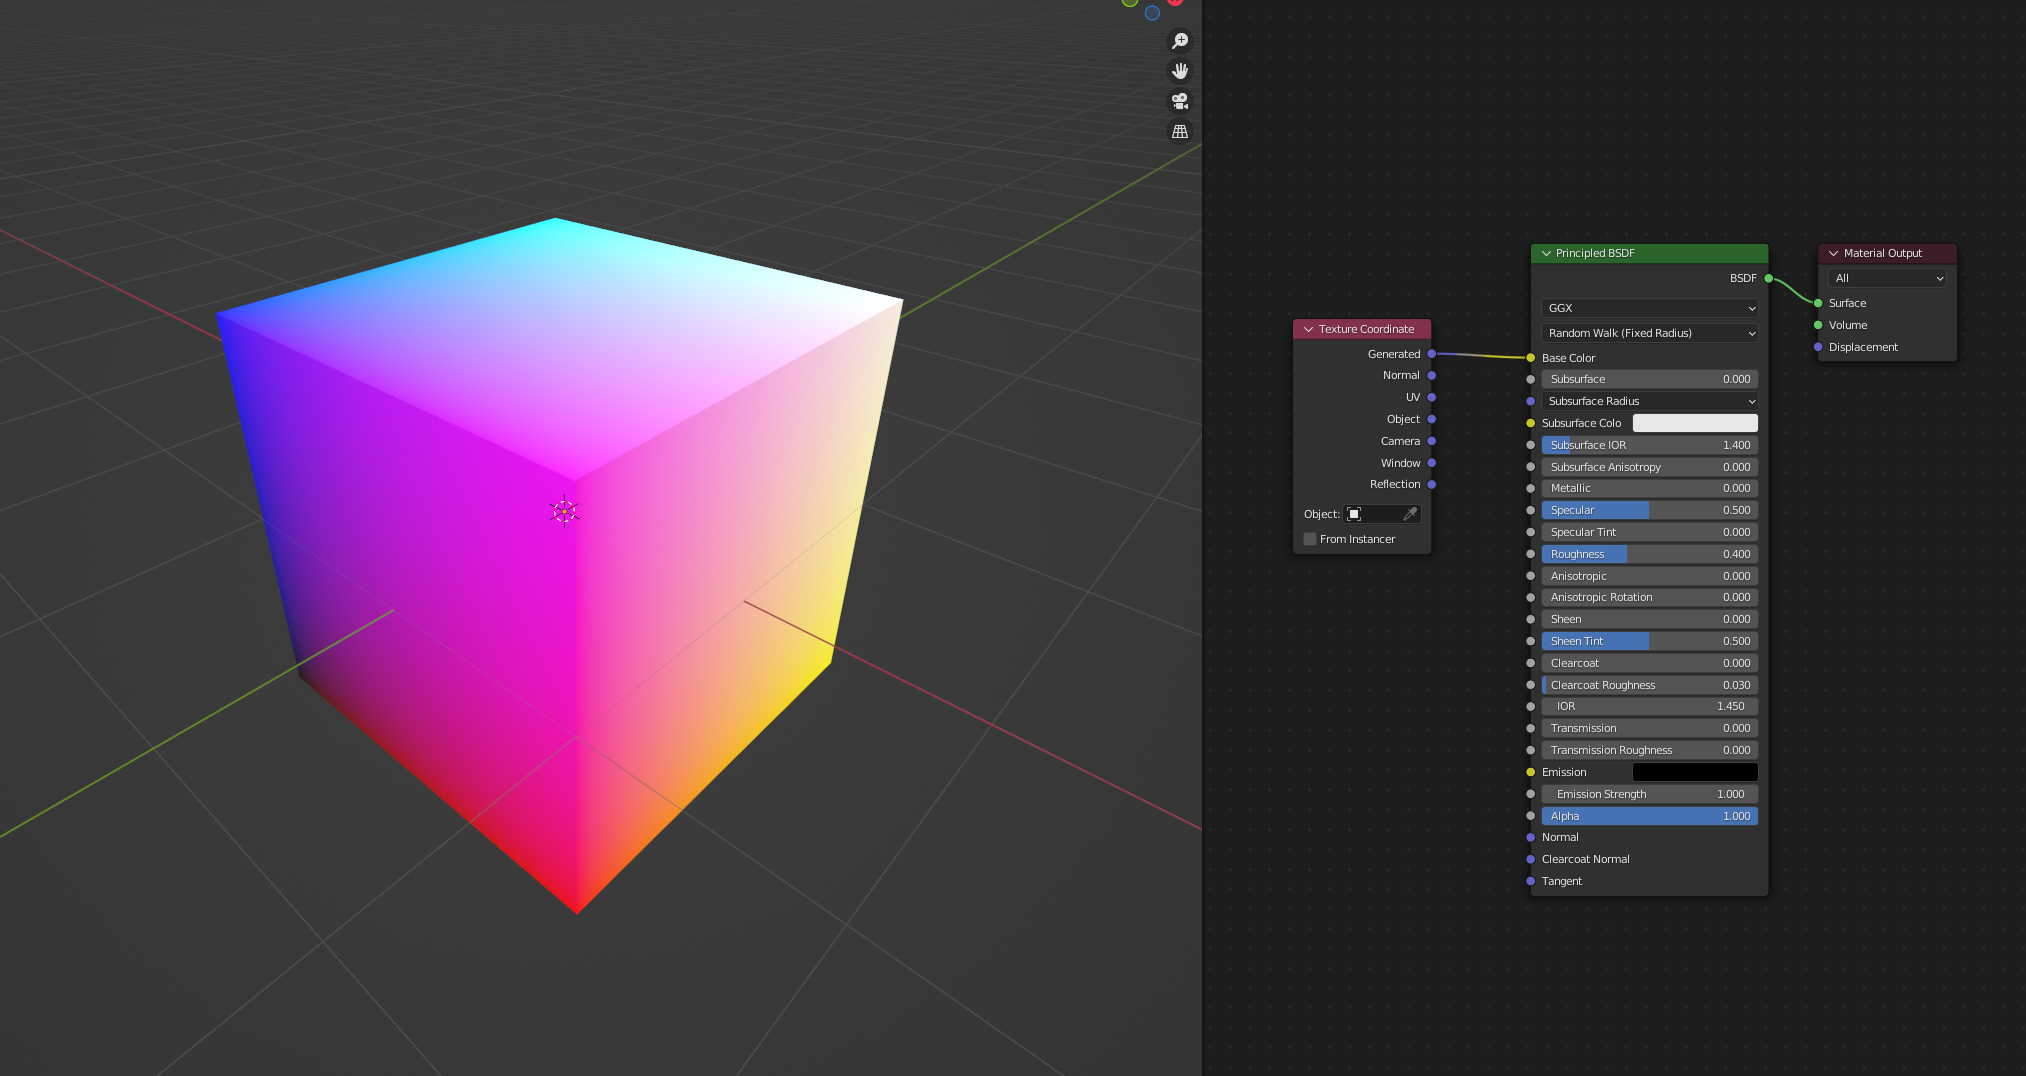2026x1076 pixels.
Task: Collapse the Principled BSDF node
Action: click(1546, 254)
